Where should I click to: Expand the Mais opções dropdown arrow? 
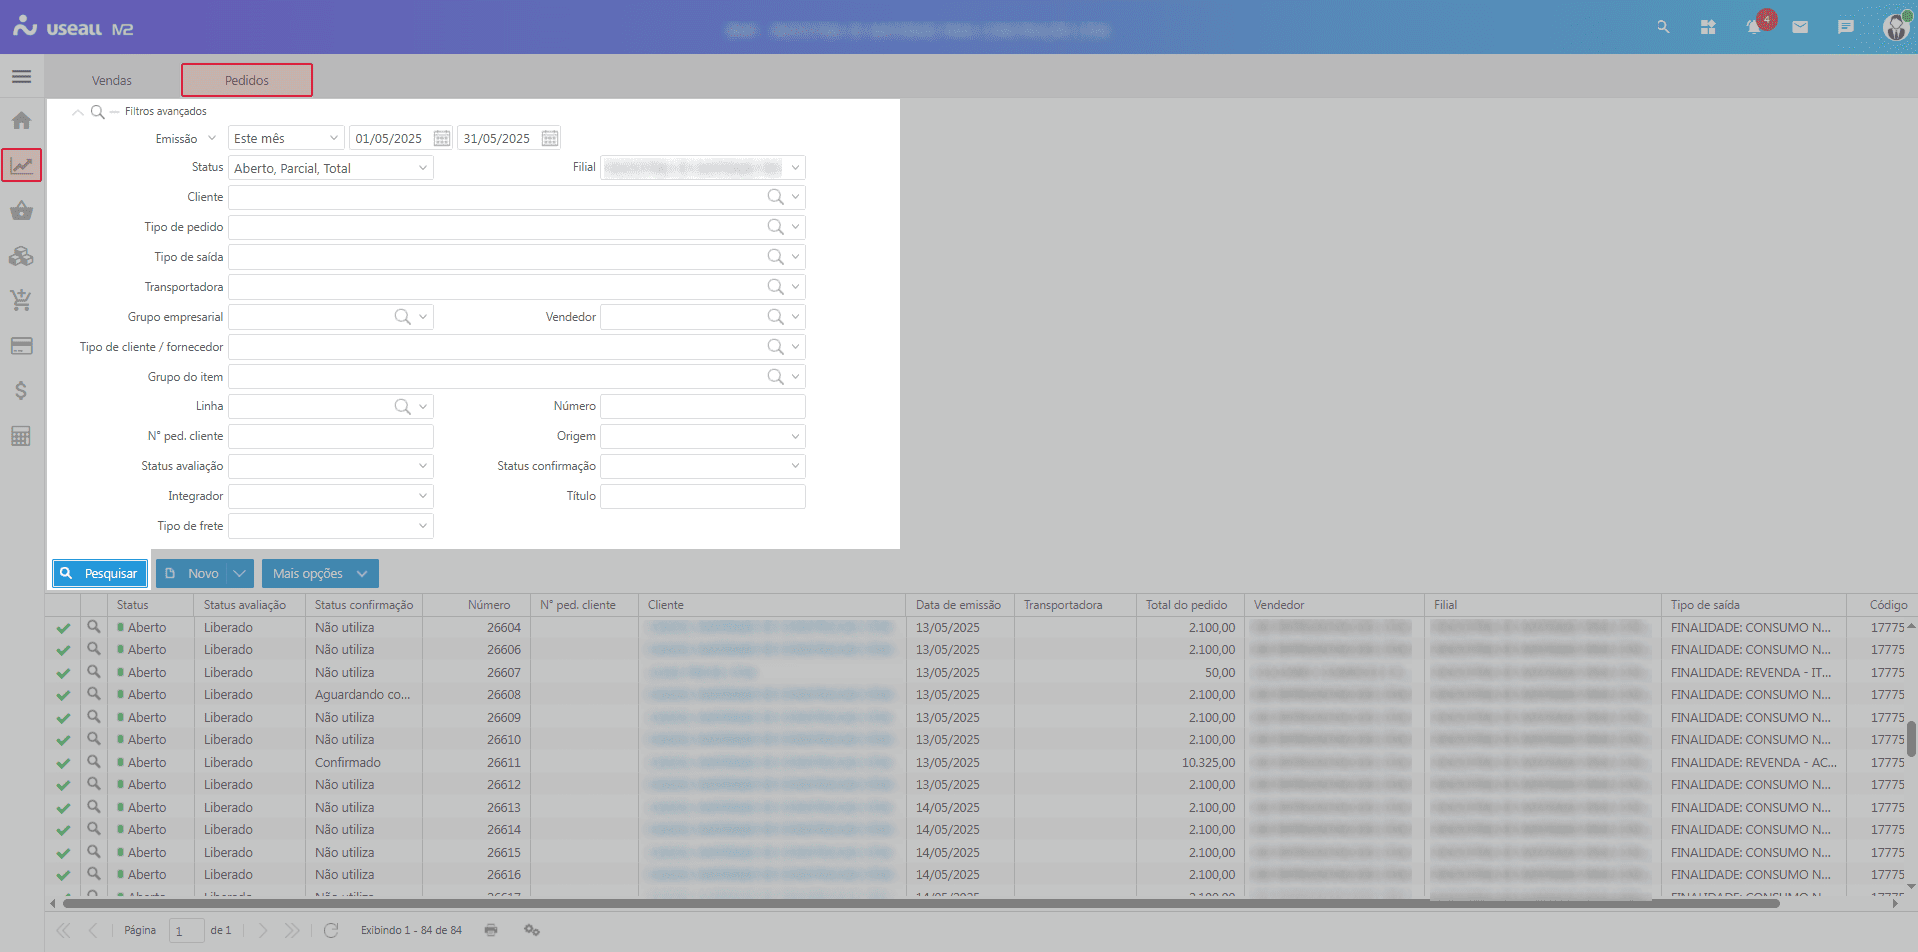point(362,574)
